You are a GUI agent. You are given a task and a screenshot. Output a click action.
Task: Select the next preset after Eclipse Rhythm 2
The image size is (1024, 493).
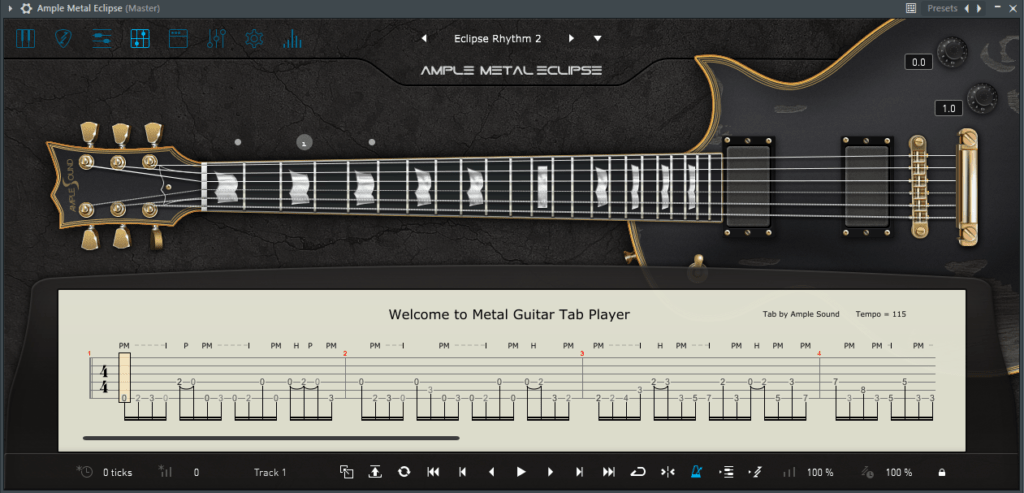point(571,39)
